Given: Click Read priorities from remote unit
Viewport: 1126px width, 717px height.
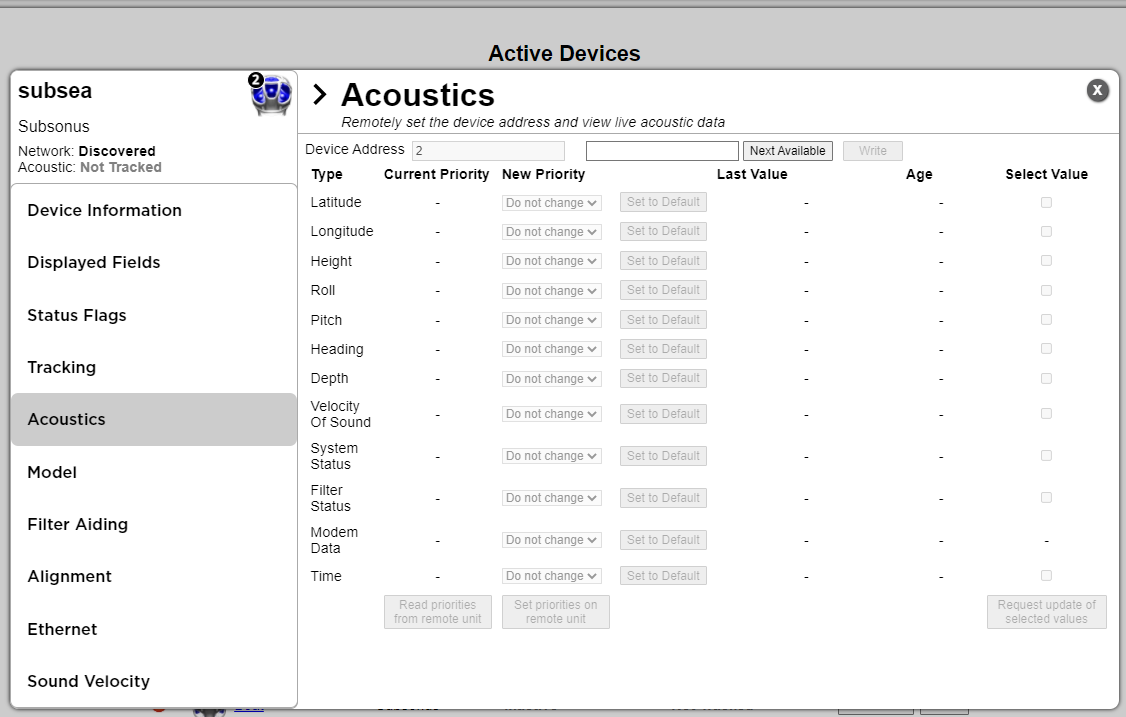Looking at the screenshot, I should [438, 612].
